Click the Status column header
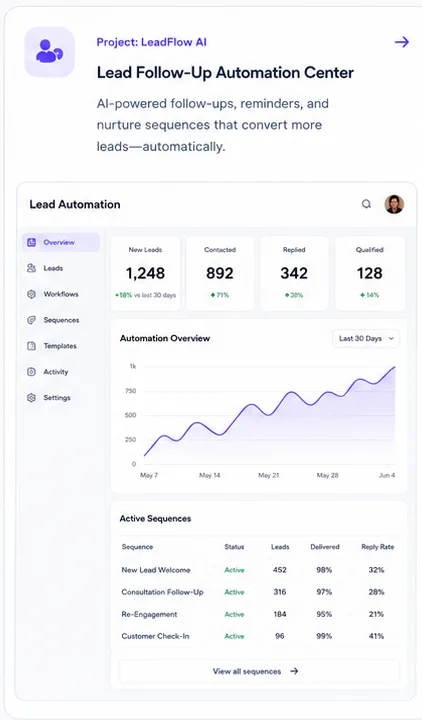 coord(234,547)
